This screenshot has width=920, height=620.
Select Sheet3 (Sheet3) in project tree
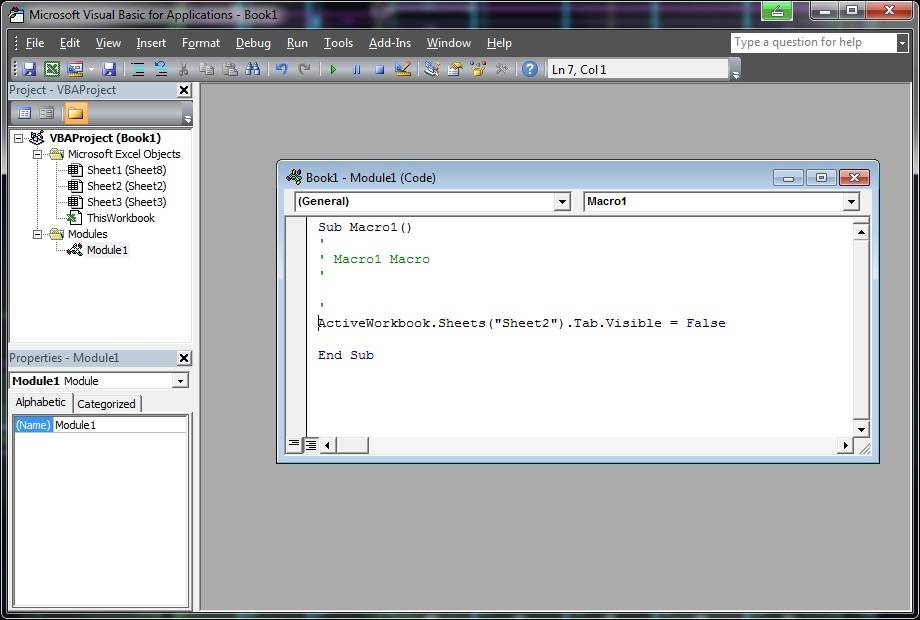(x=126, y=202)
